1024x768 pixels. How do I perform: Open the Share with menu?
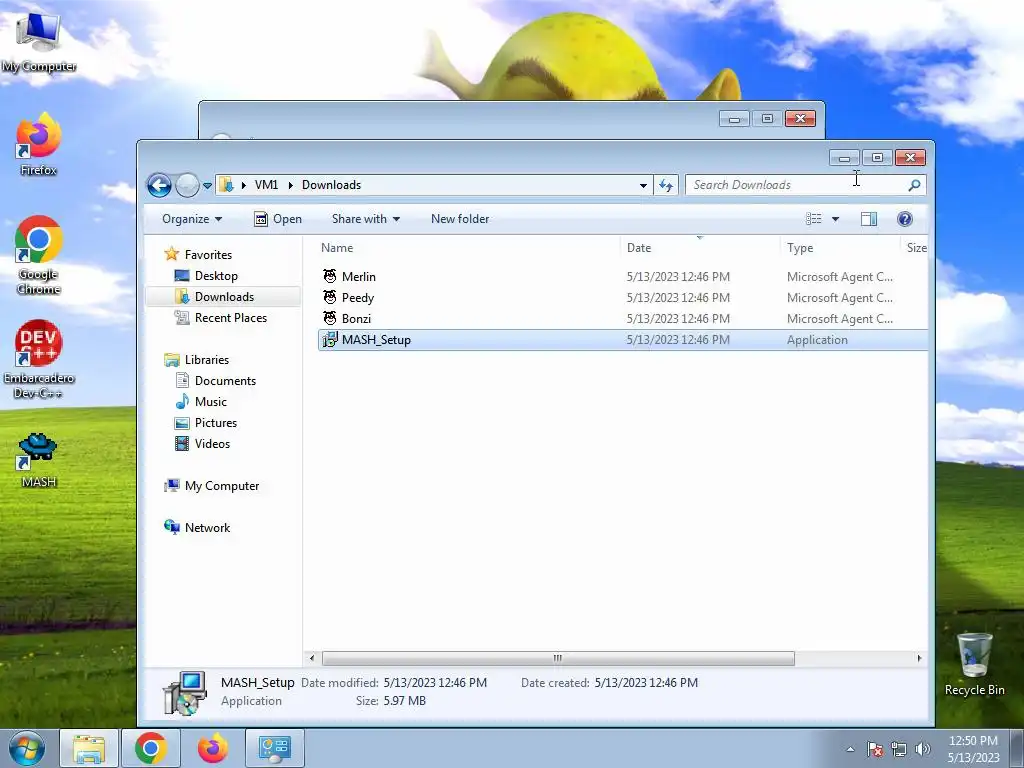point(365,219)
